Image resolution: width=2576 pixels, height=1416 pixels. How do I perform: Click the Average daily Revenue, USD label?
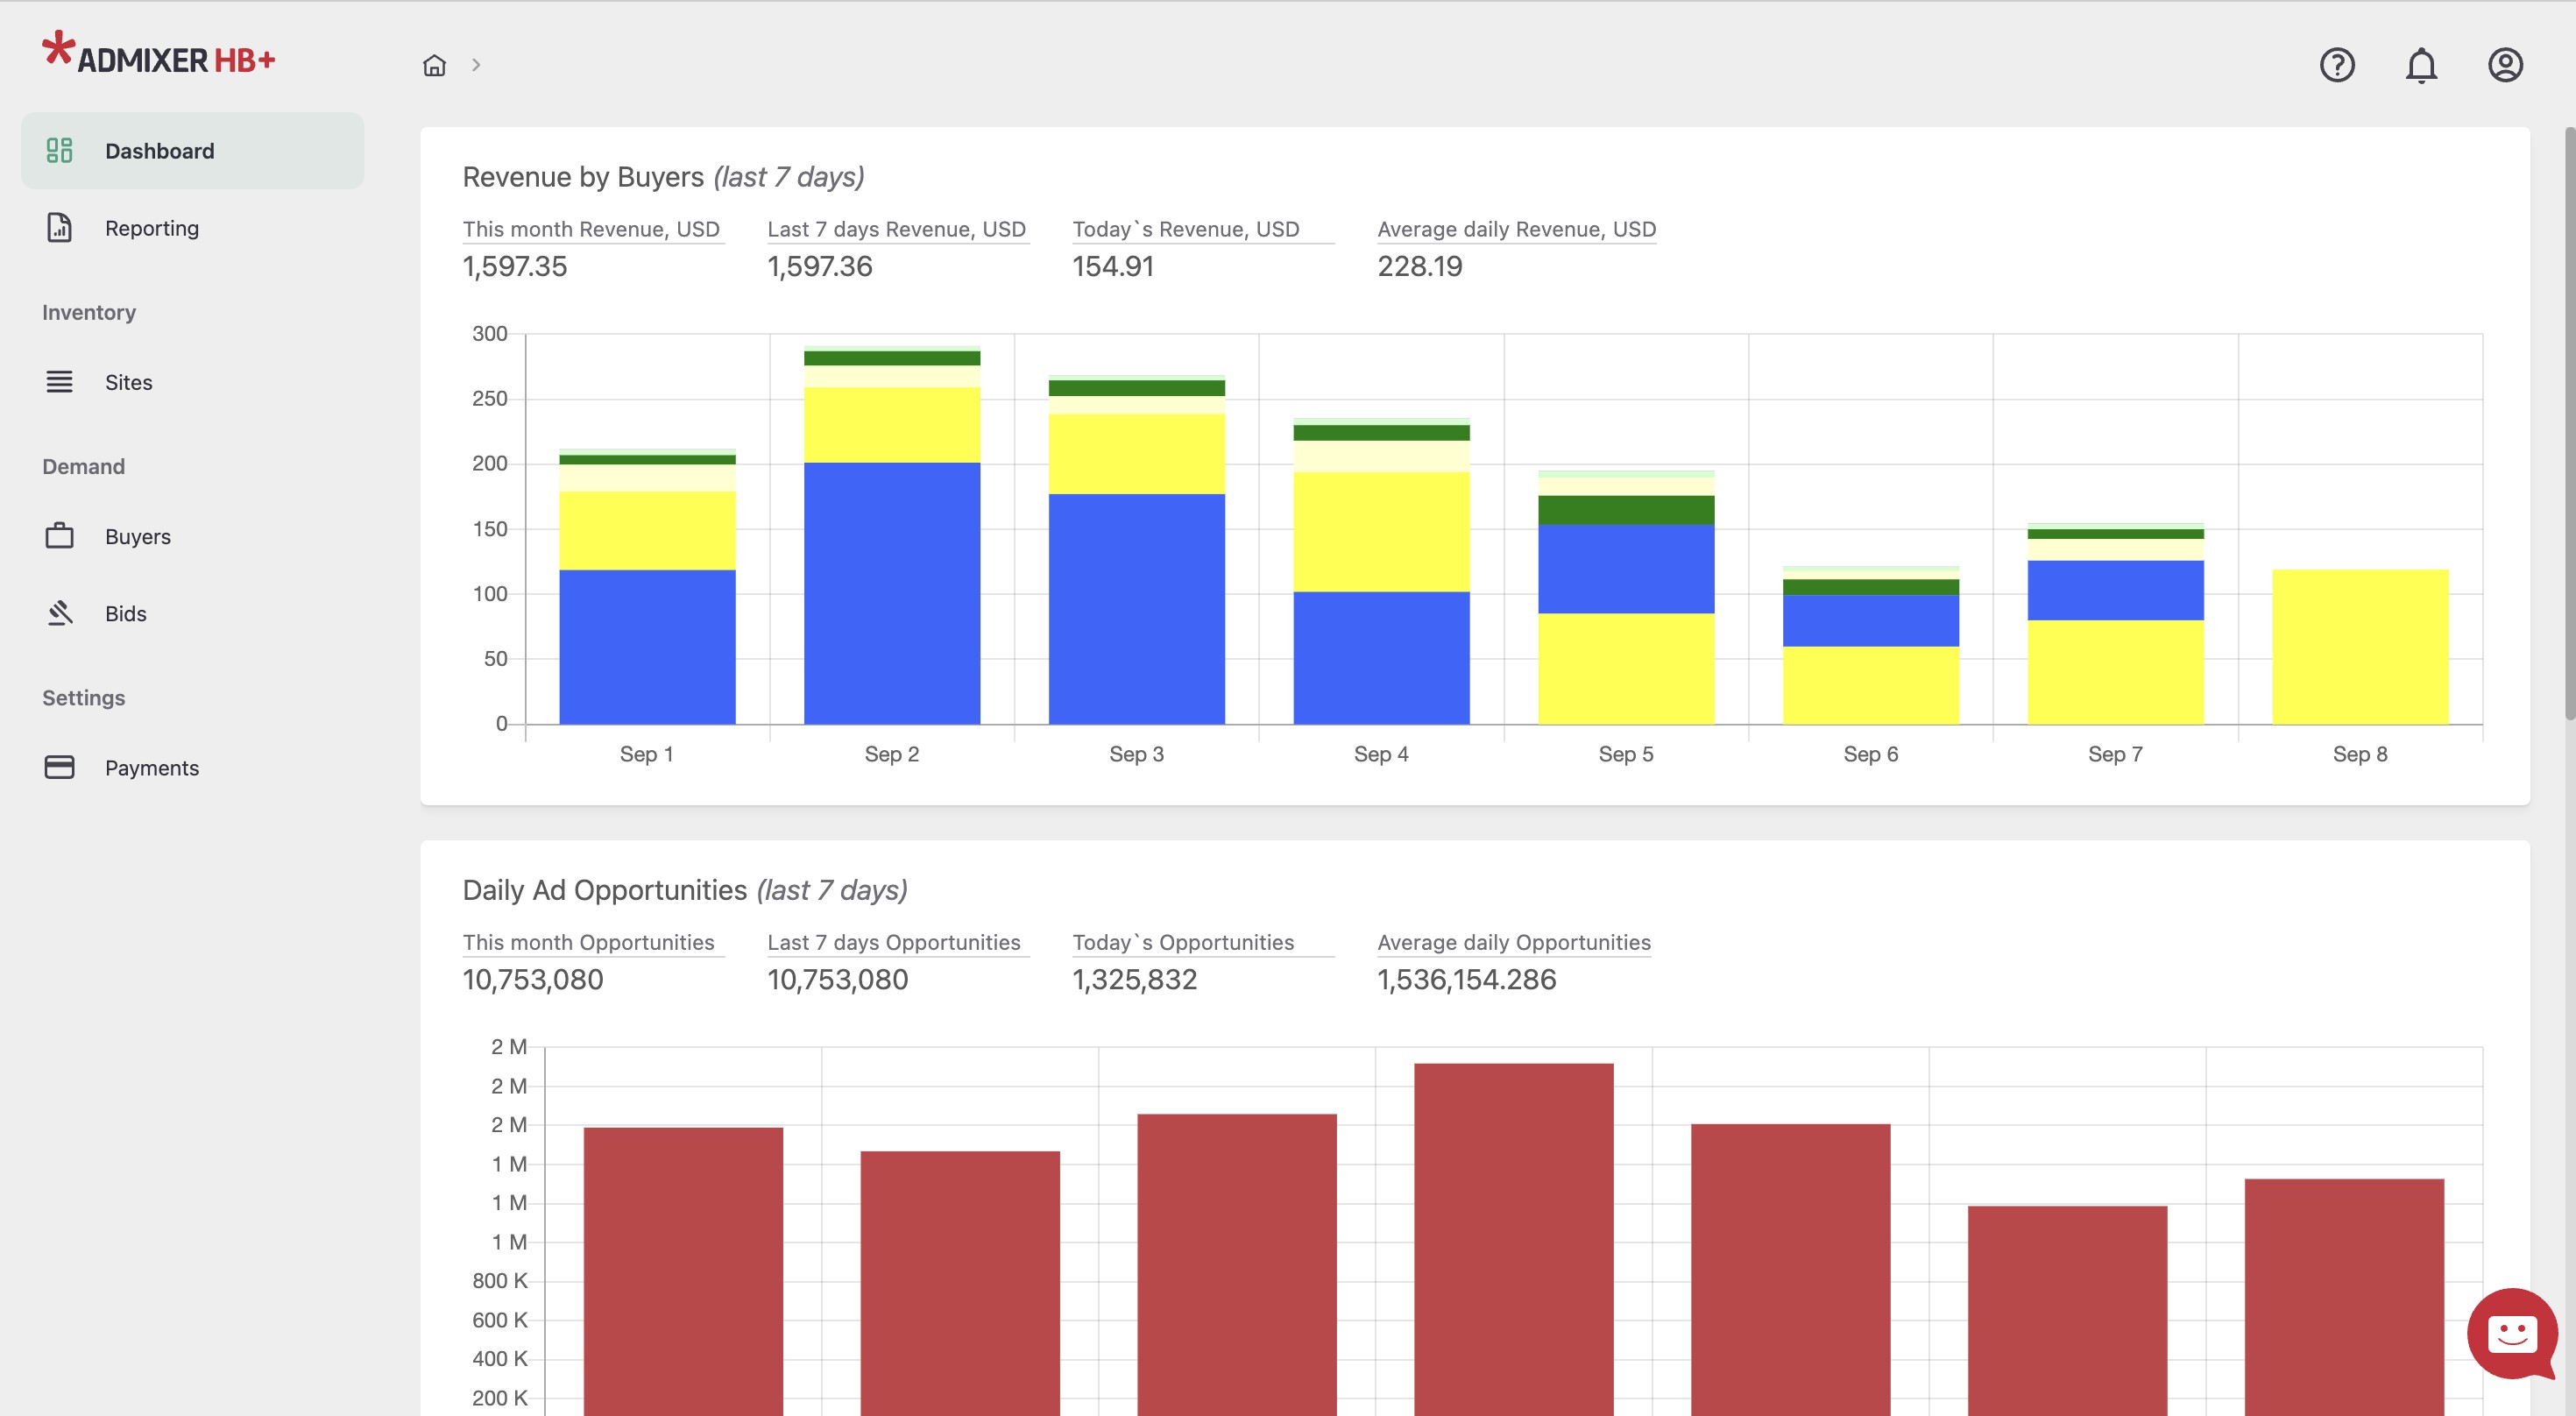click(1516, 229)
